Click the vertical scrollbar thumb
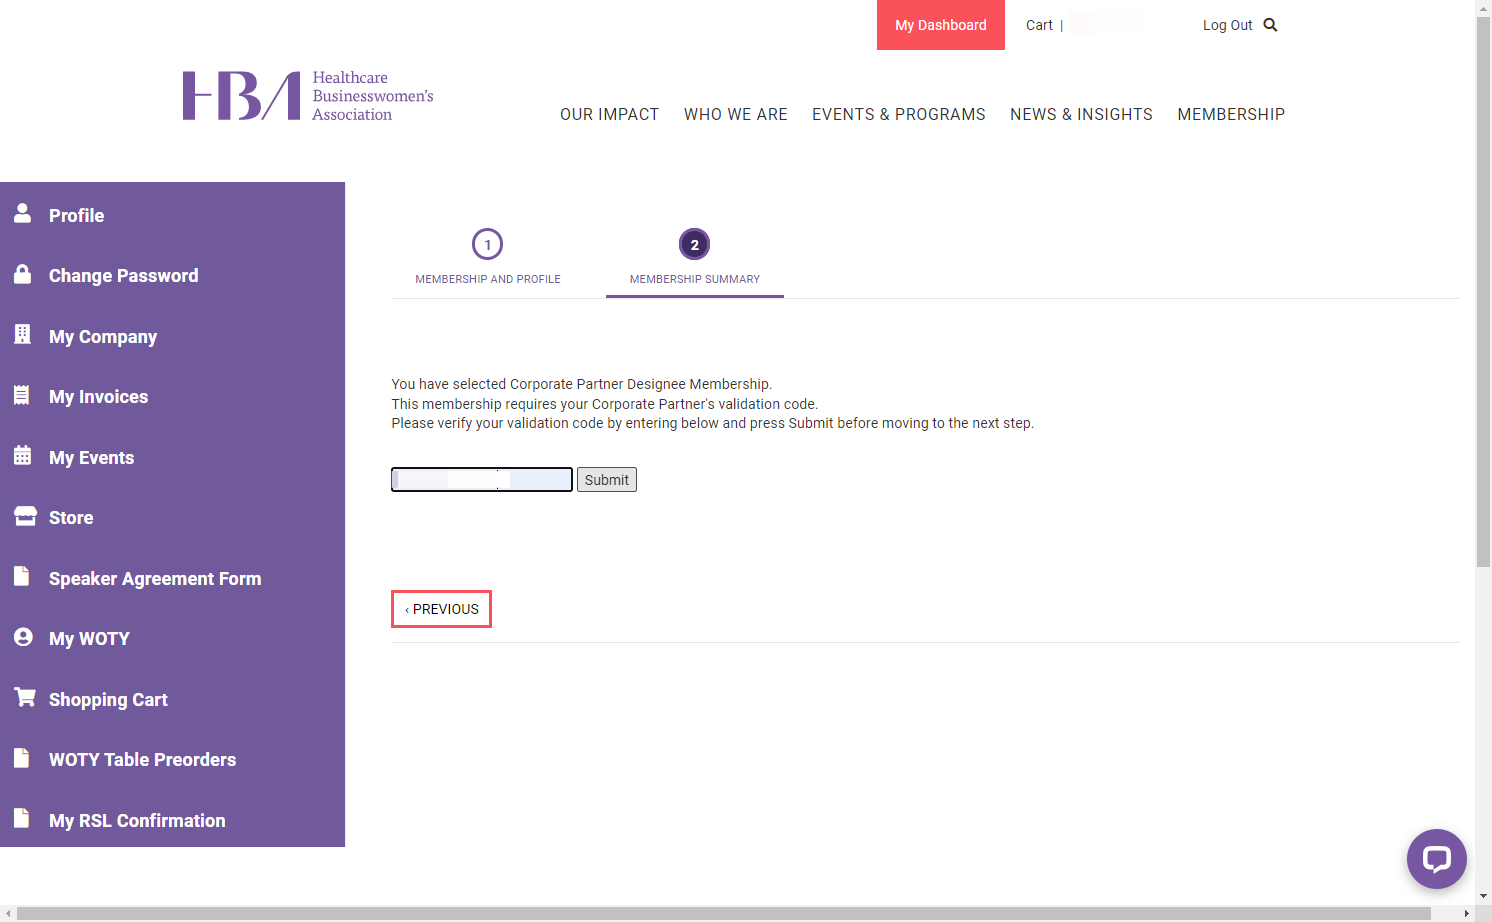Viewport: 1492px width, 922px height. coord(1483,292)
